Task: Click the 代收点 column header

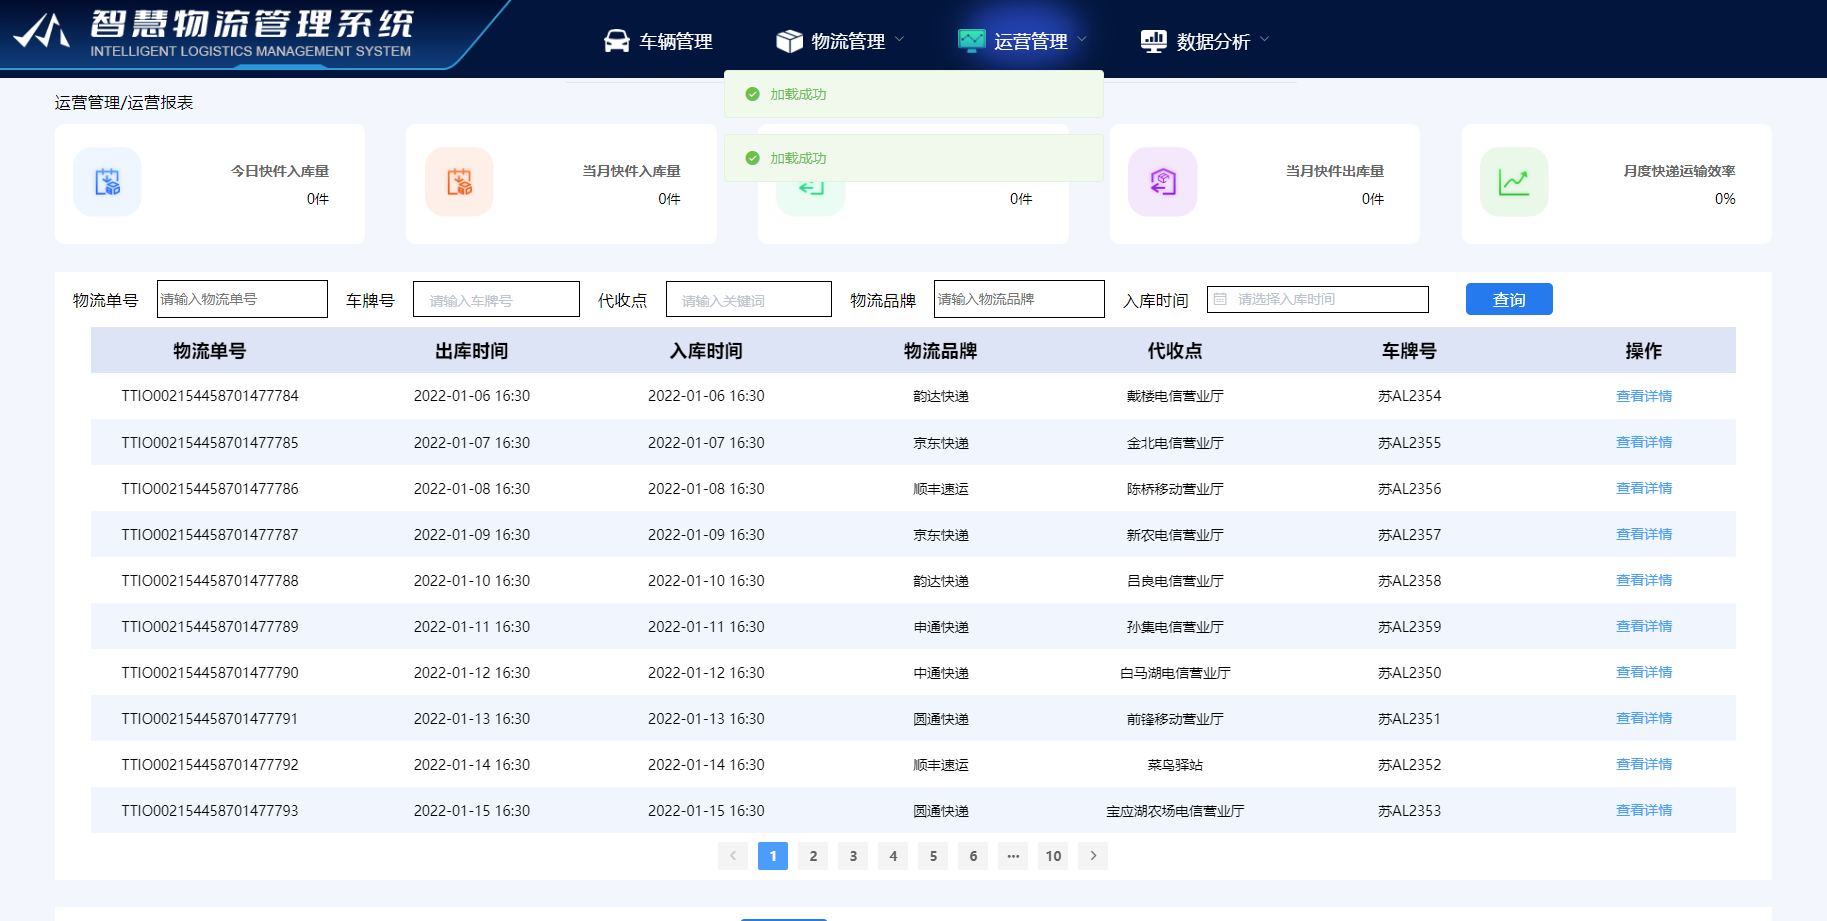Action: (1175, 351)
